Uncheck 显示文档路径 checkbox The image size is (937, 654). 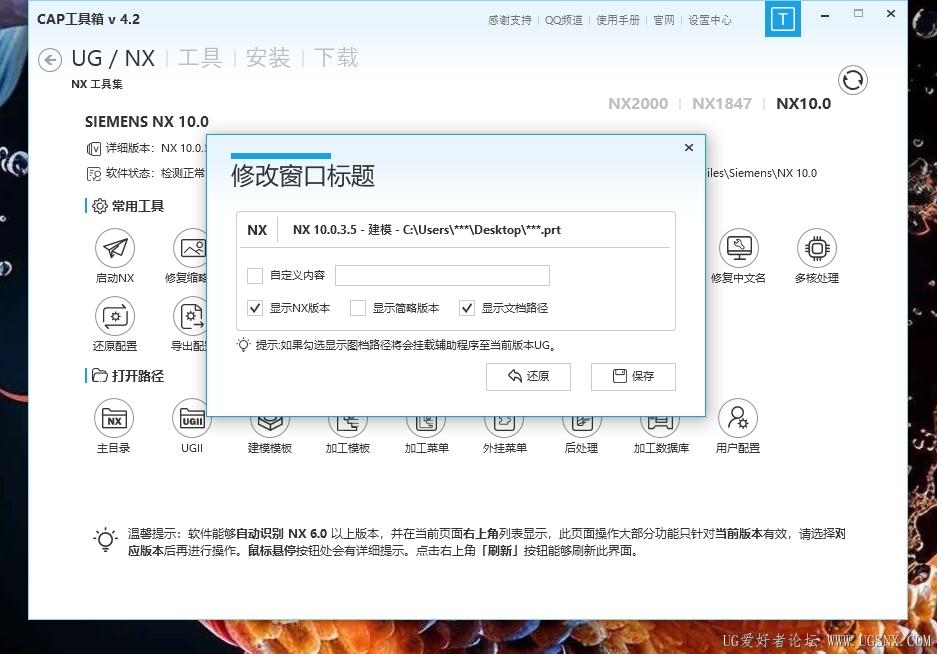467,308
